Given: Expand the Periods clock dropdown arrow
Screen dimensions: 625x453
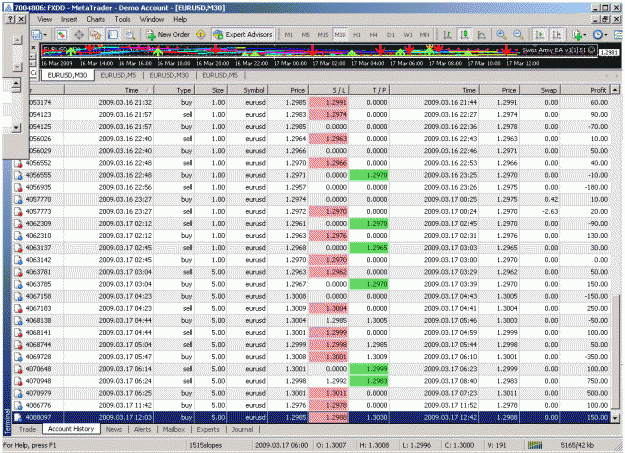Looking at the screenshot, I should point(605,35).
